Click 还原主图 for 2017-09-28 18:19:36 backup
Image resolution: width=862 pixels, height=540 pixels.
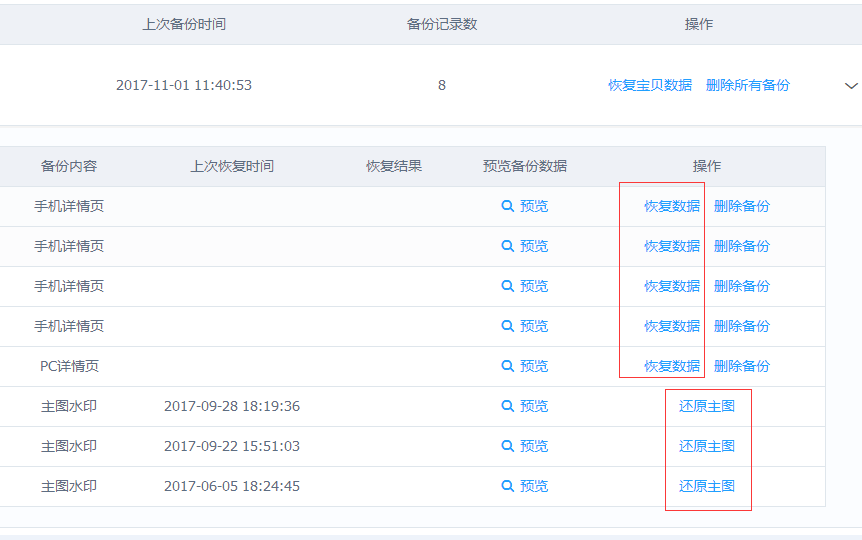point(707,406)
